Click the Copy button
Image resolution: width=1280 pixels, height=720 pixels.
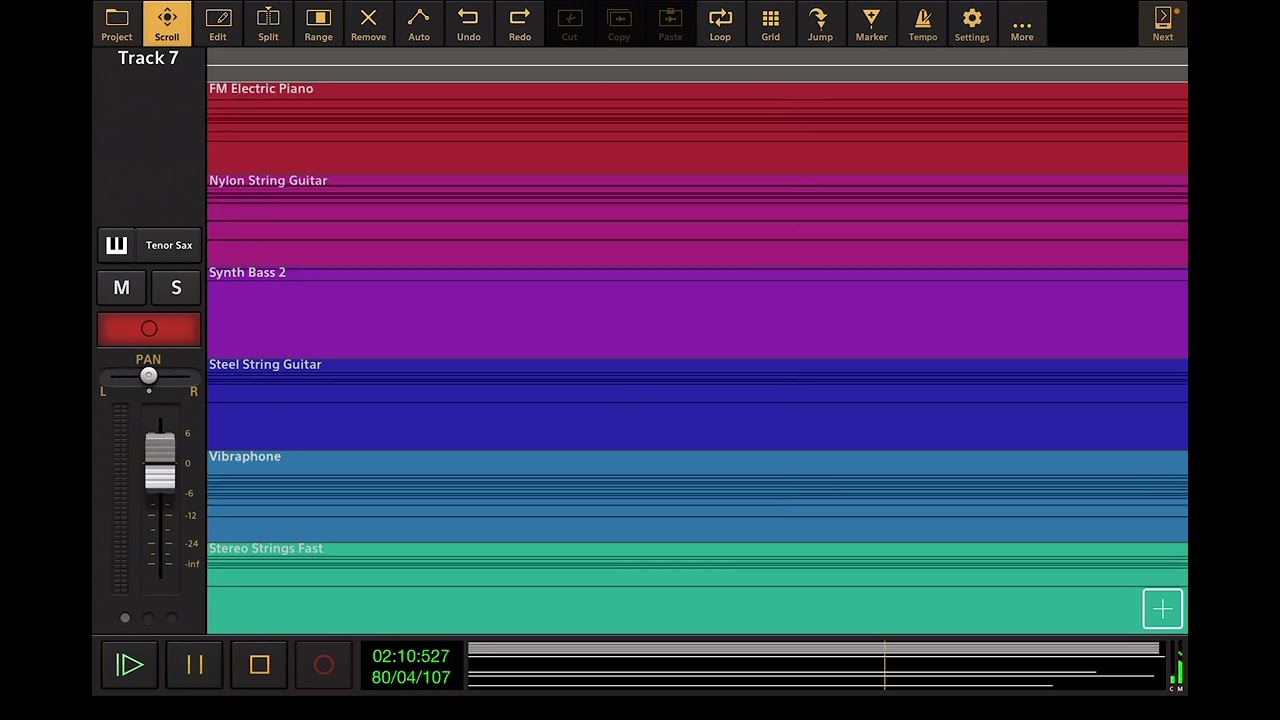click(x=619, y=24)
